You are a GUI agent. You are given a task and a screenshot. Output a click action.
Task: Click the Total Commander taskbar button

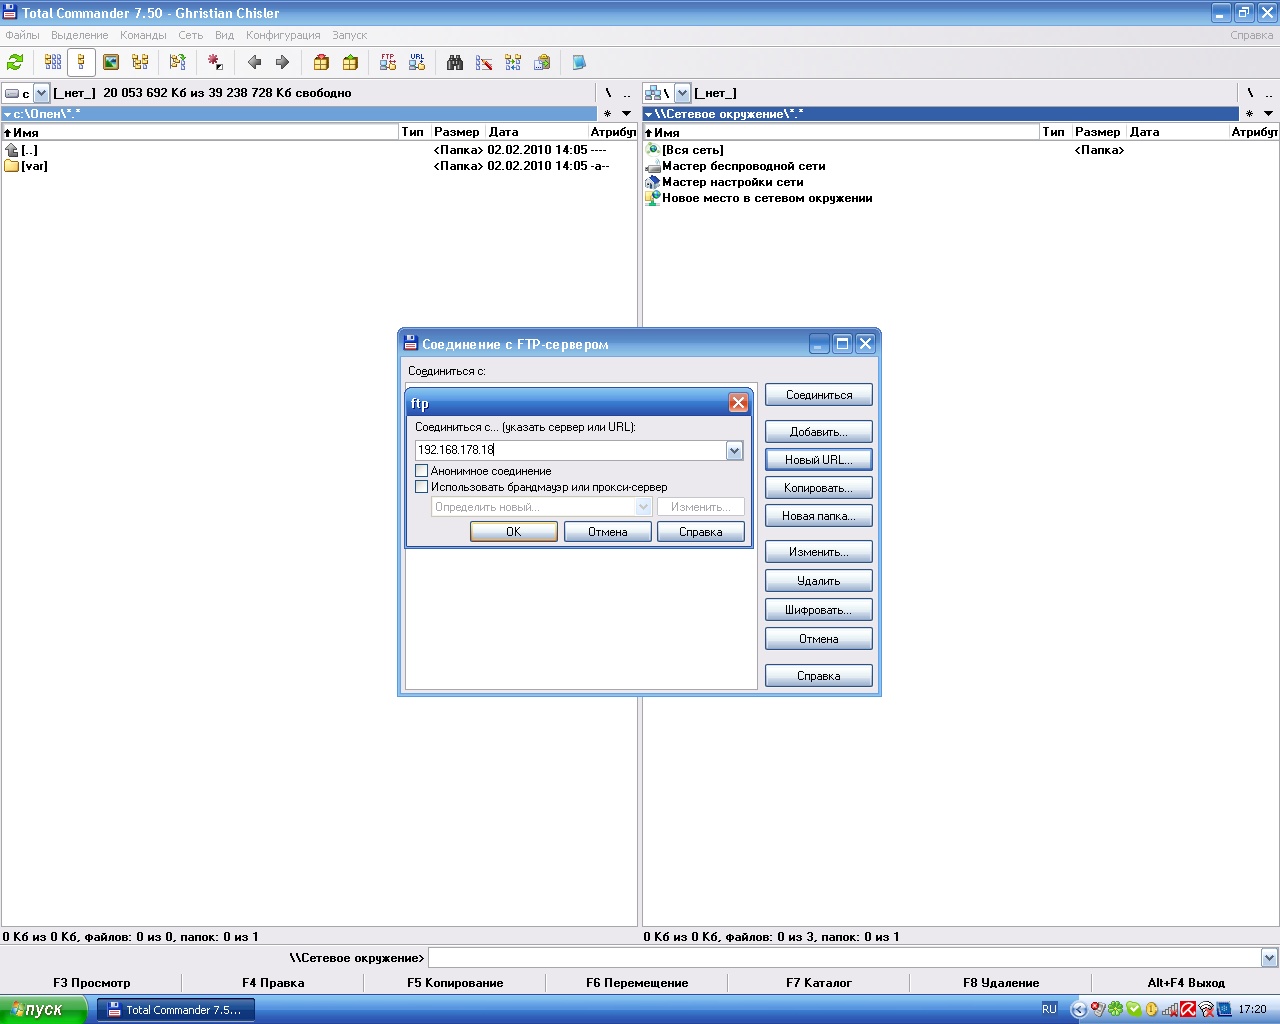click(x=176, y=1010)
